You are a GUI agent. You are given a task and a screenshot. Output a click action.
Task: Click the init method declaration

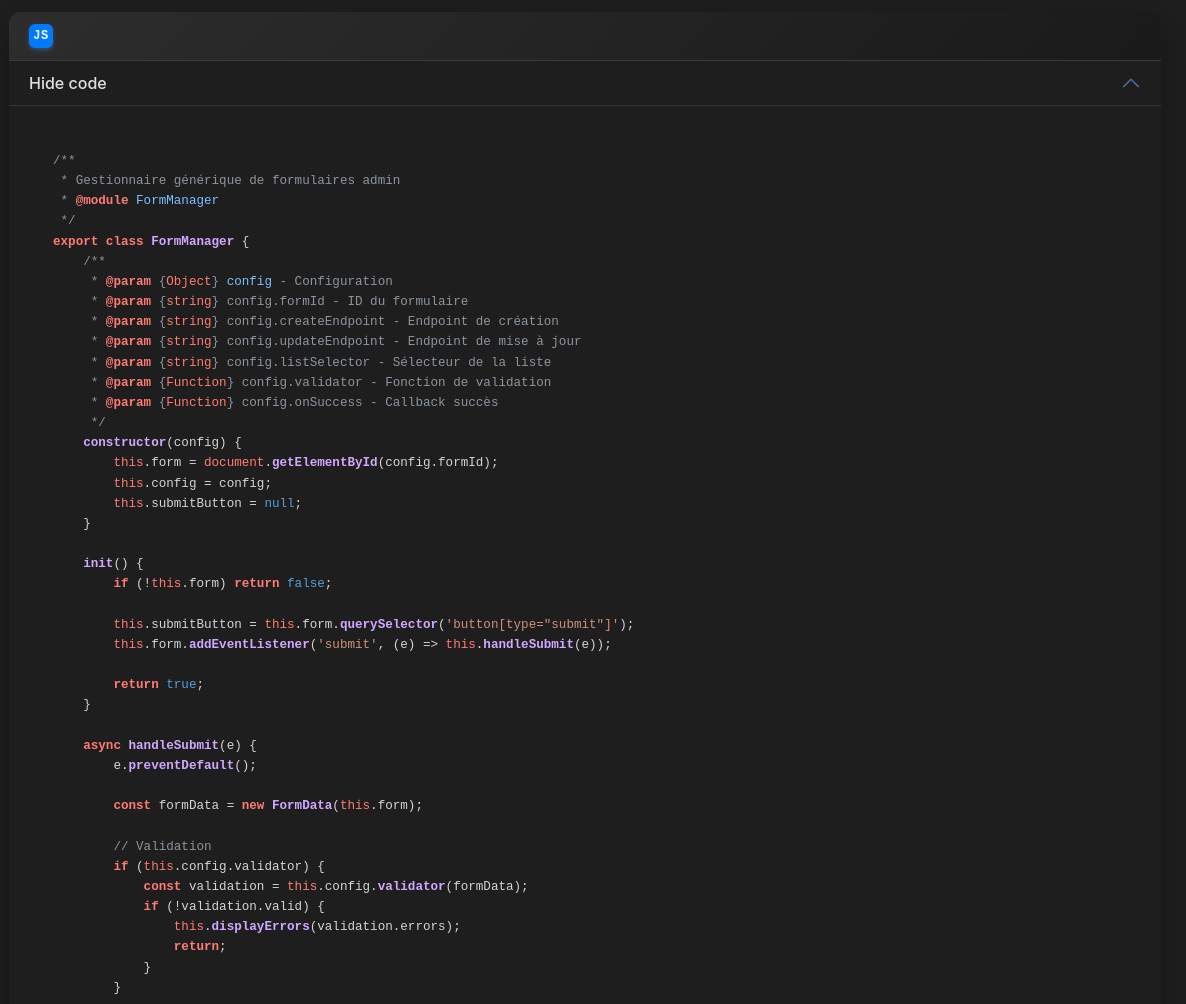tap(98, 564)
